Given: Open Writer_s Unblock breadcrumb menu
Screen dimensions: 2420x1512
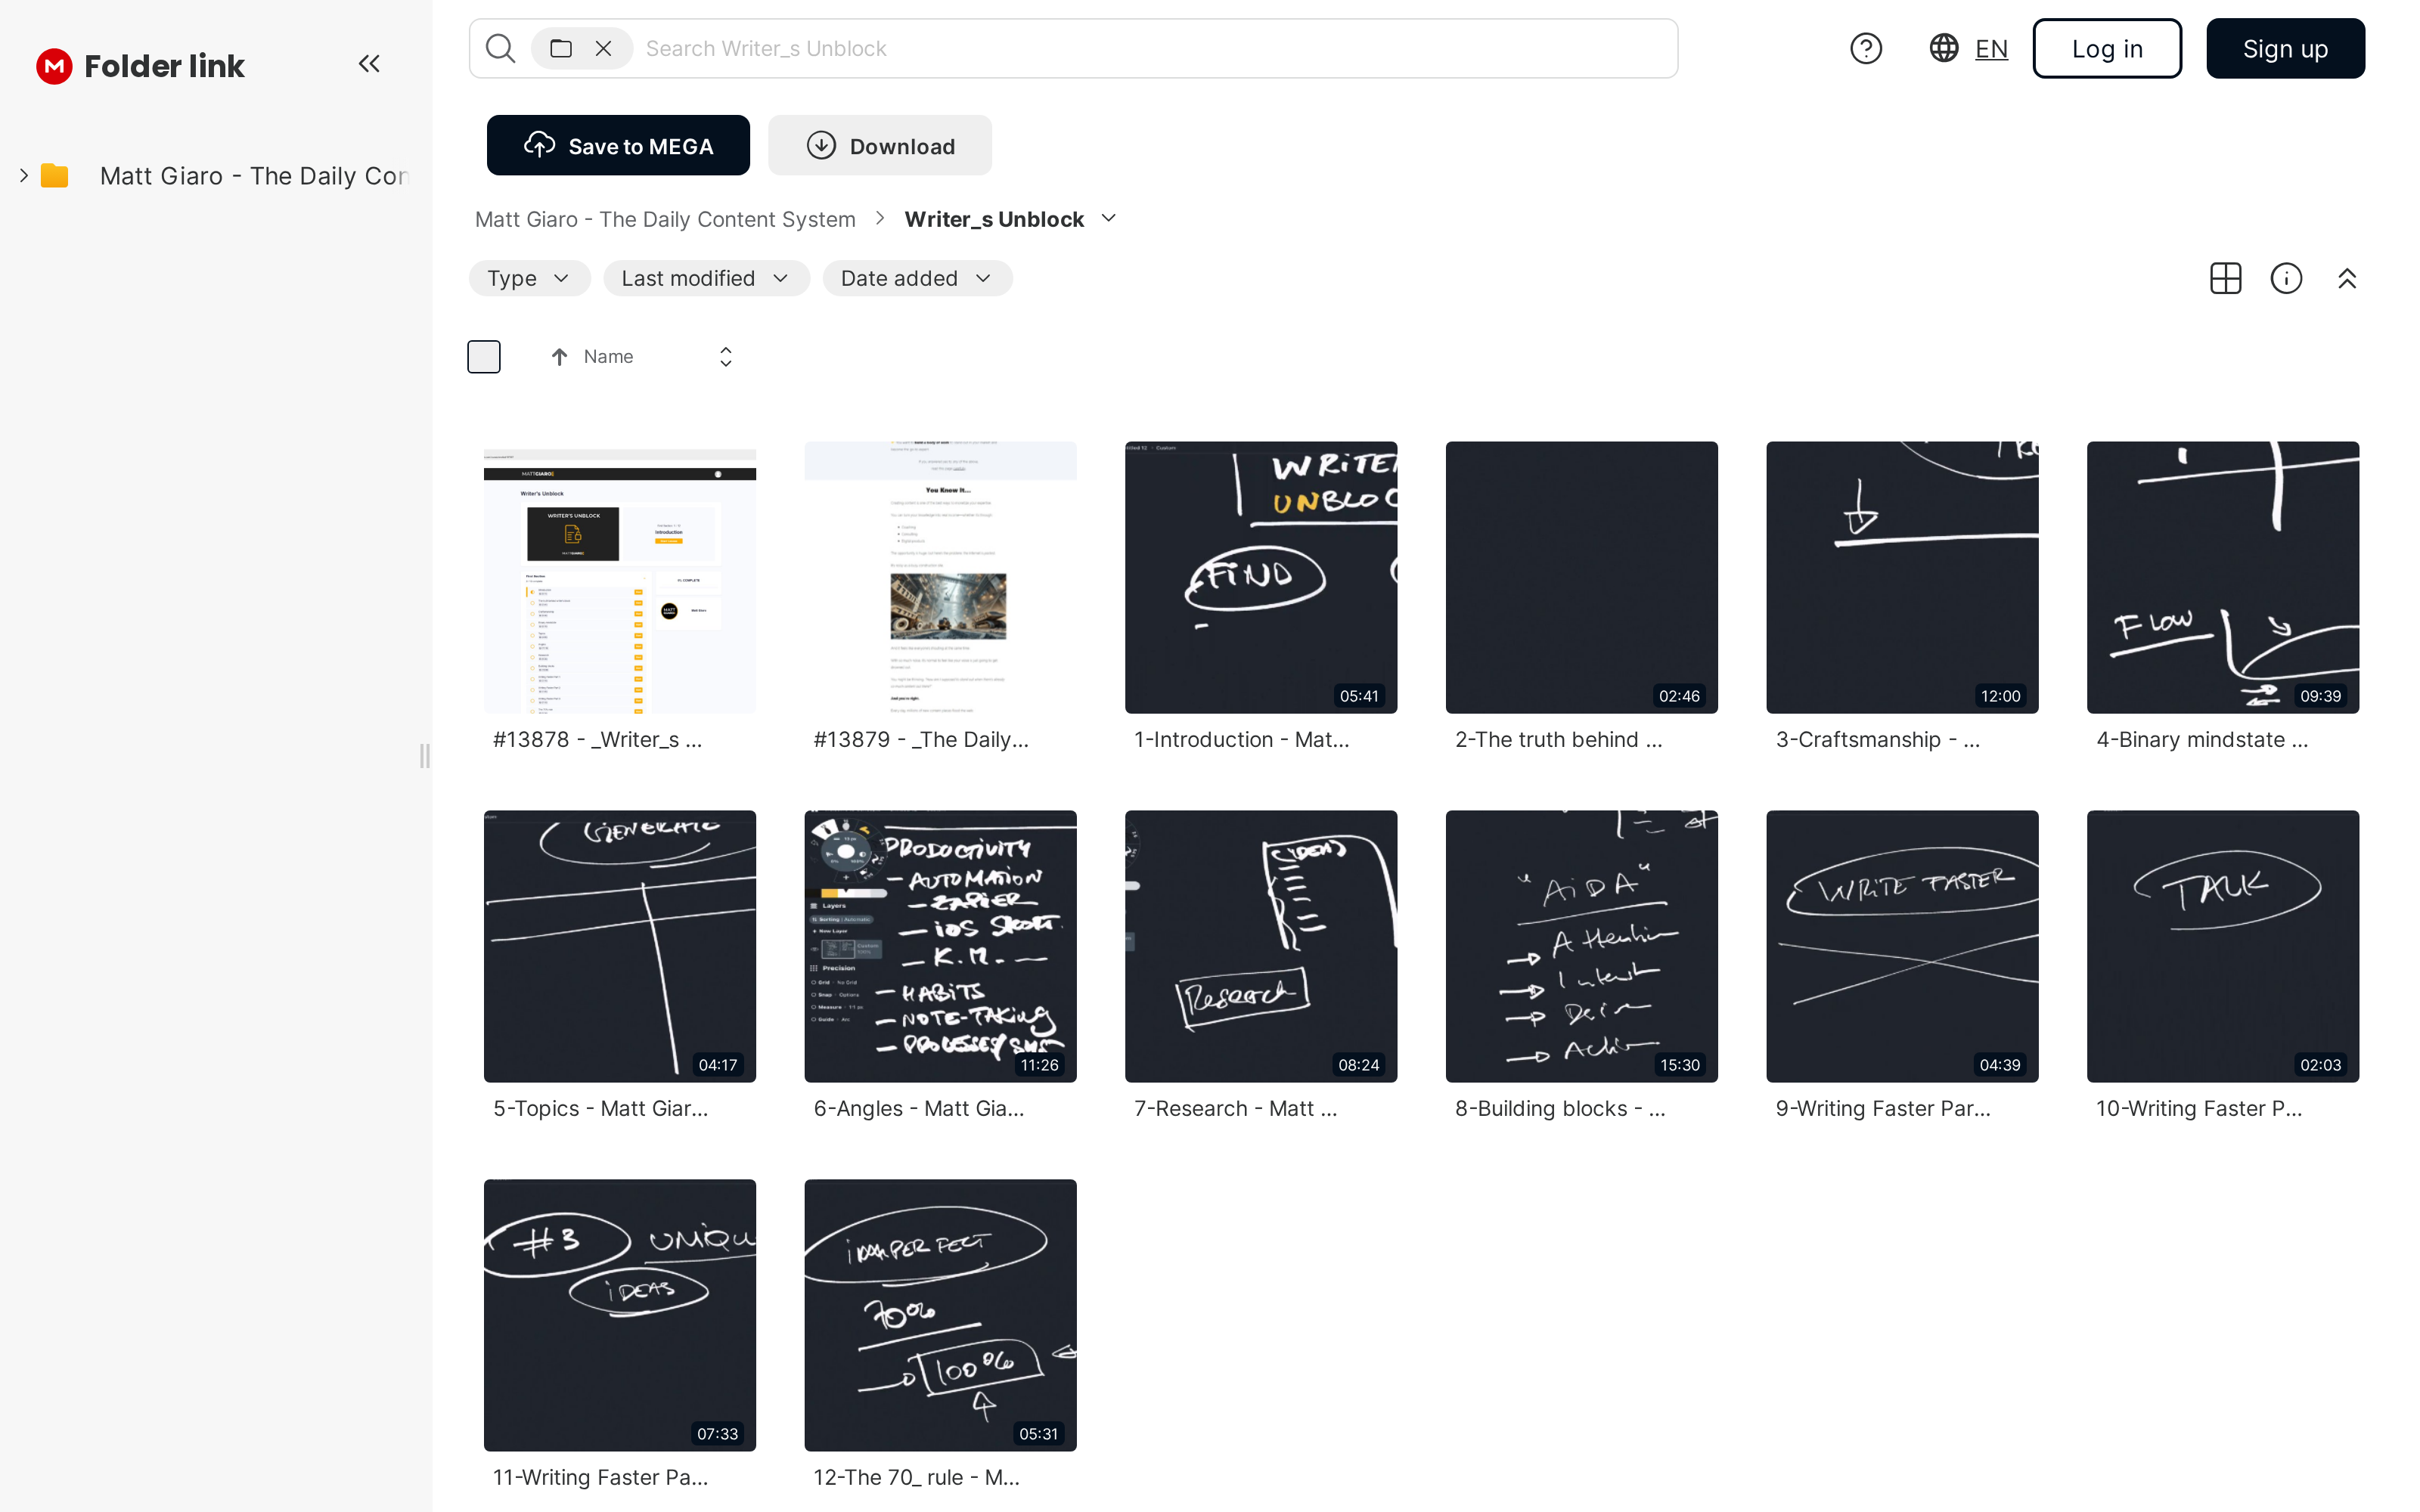Looking at the screenshot, I should [1108, 219].
